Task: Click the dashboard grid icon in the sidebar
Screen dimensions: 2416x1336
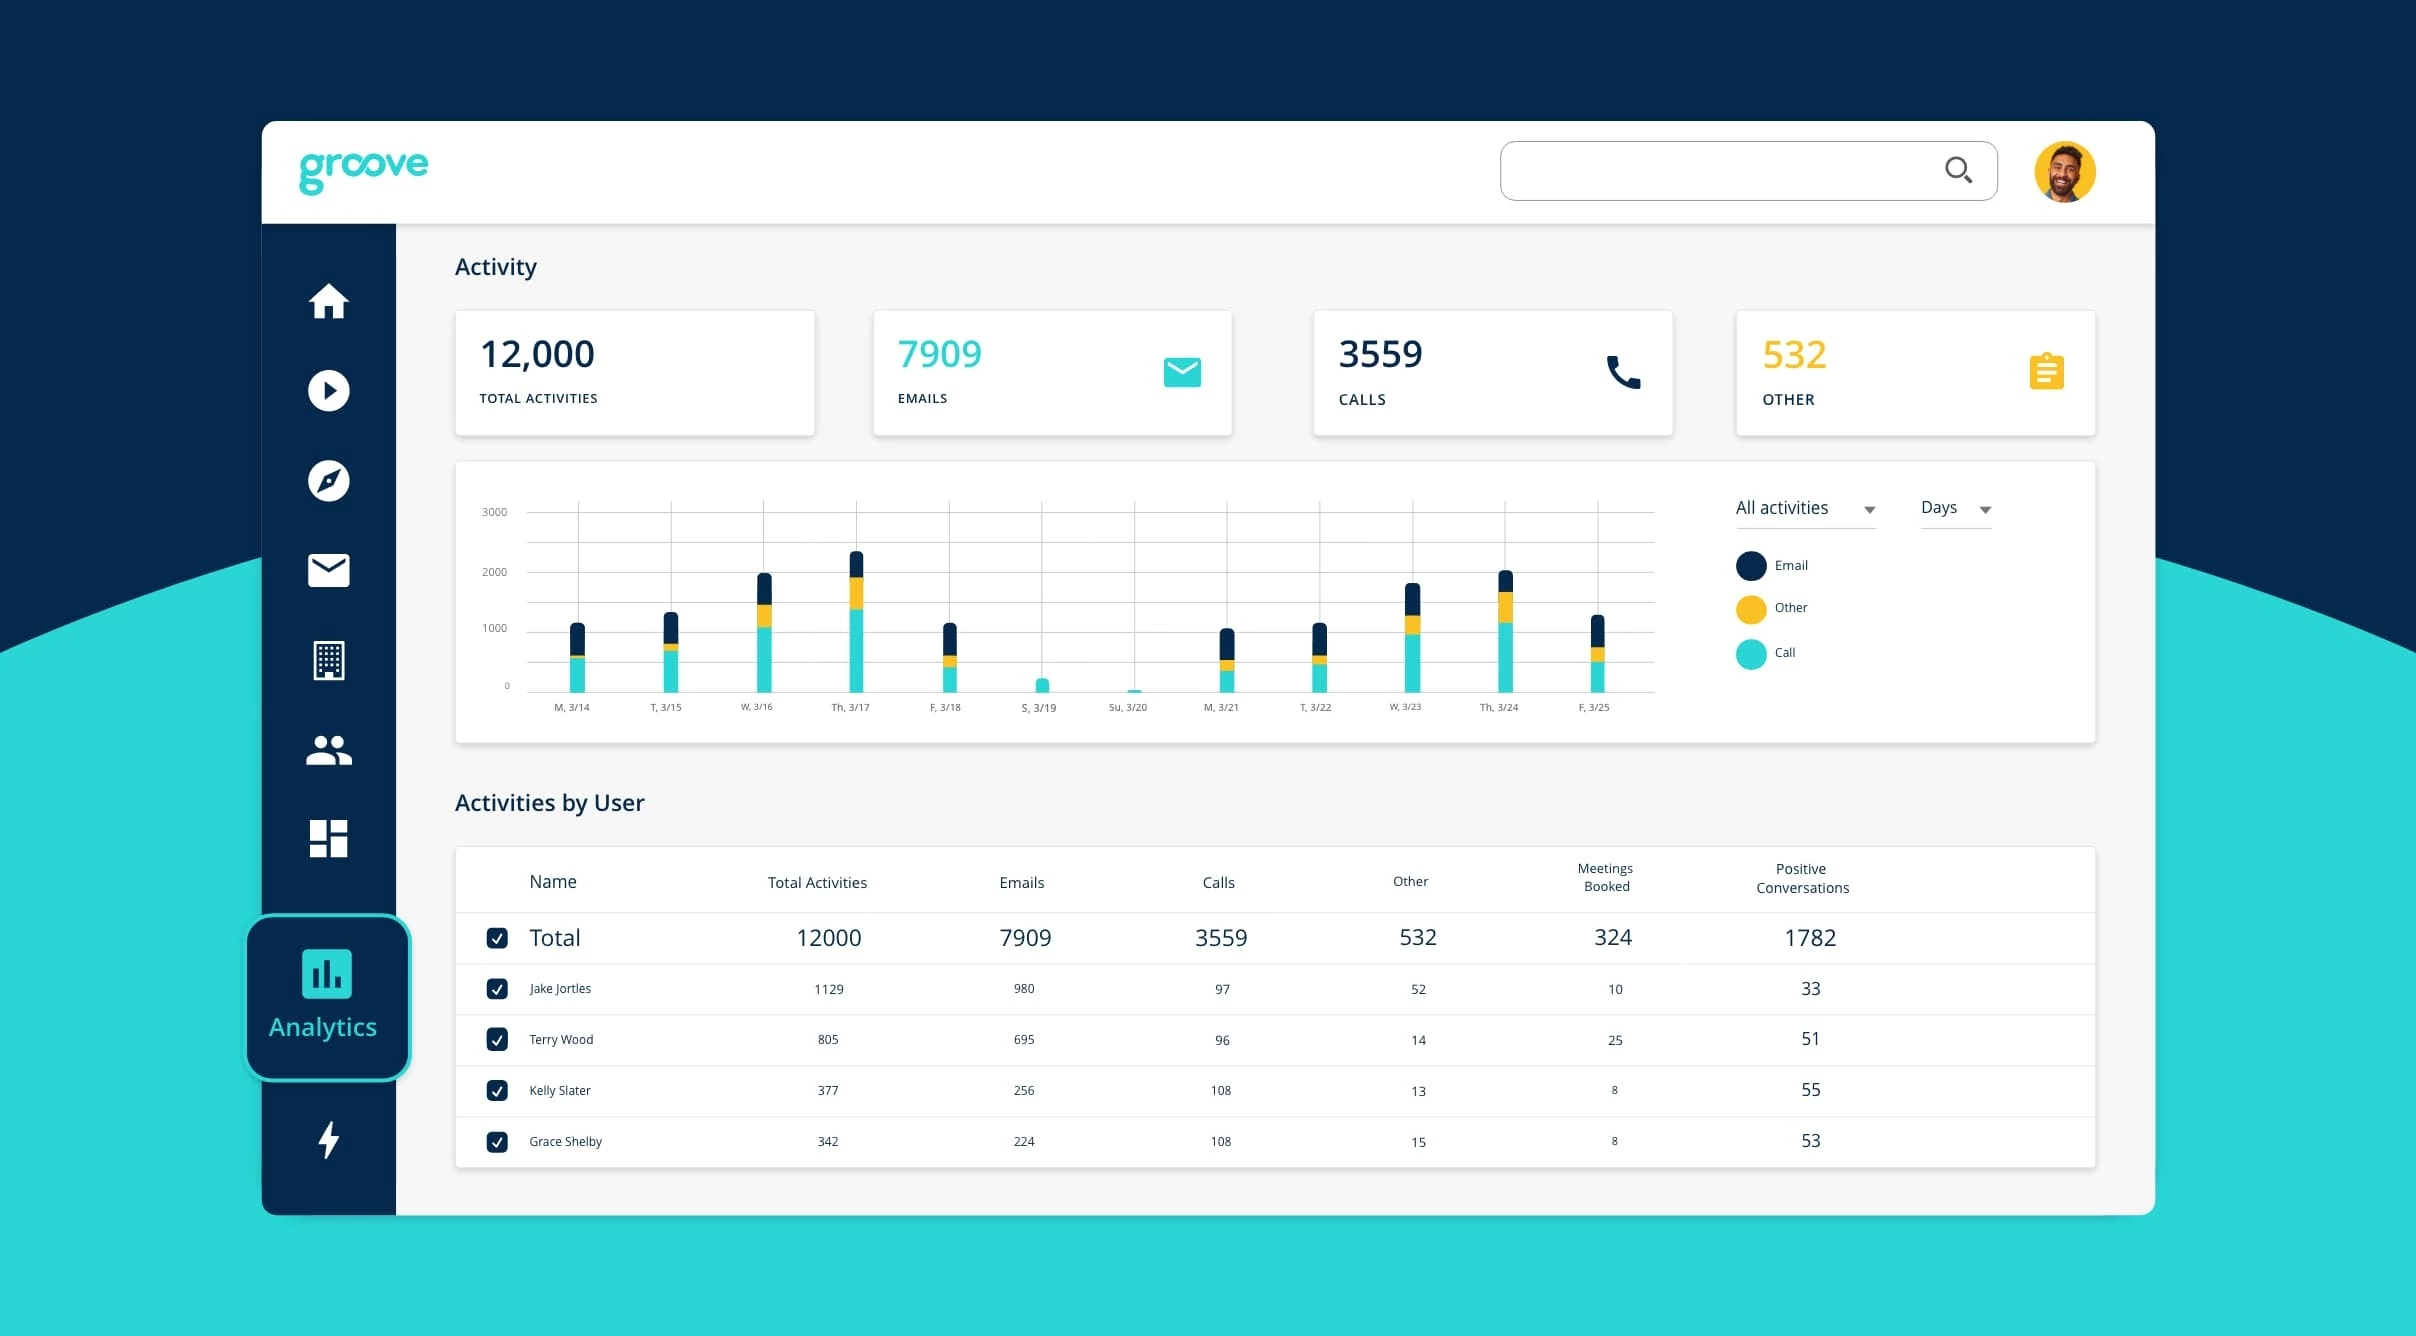Action: point(328,838)
